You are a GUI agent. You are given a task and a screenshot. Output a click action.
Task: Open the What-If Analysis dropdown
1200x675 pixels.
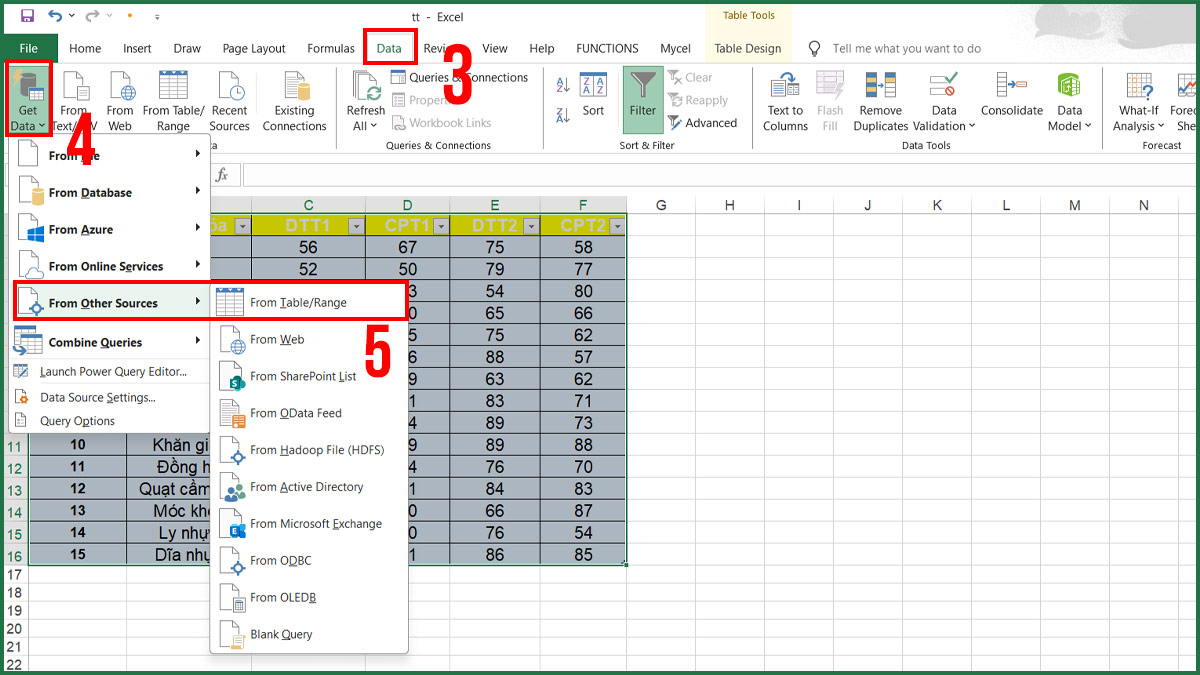click(1137, 99)
